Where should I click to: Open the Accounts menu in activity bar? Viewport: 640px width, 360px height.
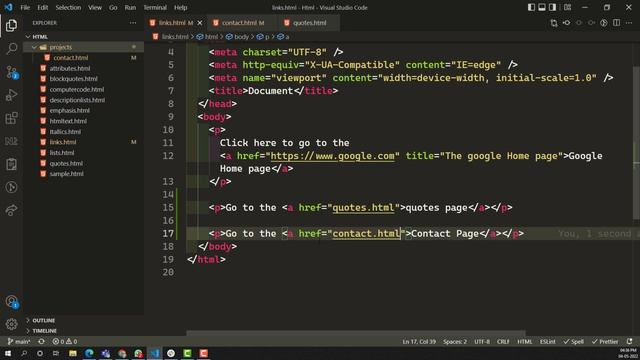(x=11, y=302)
